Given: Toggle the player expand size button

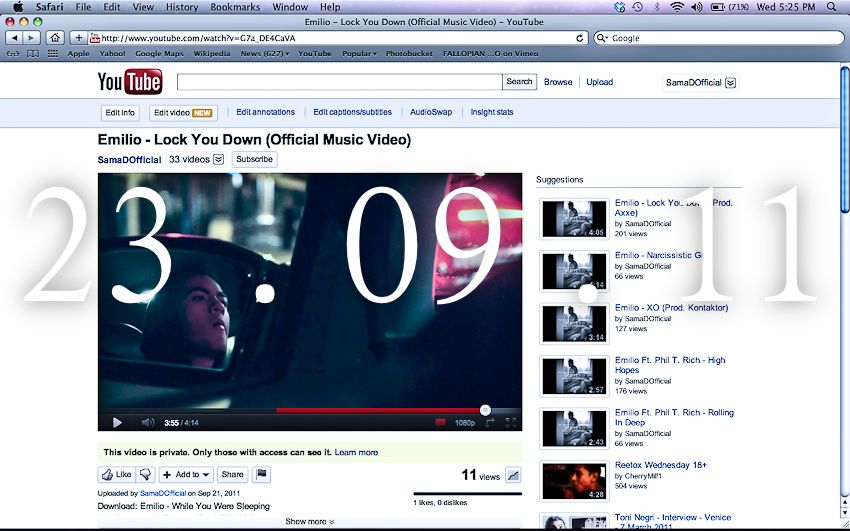Looking at the screenshot, I should (x=490, y=423).
